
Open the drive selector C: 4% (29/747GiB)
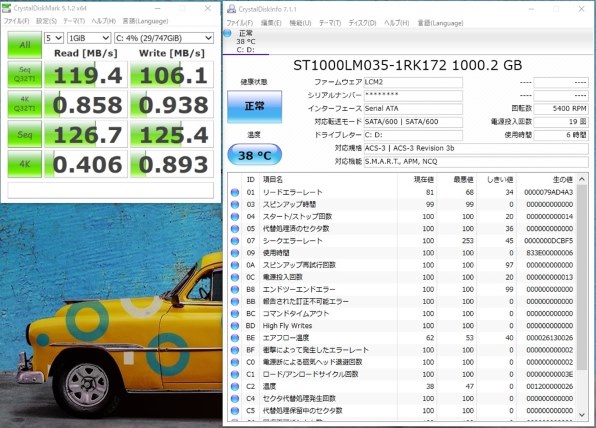[163, 38]
